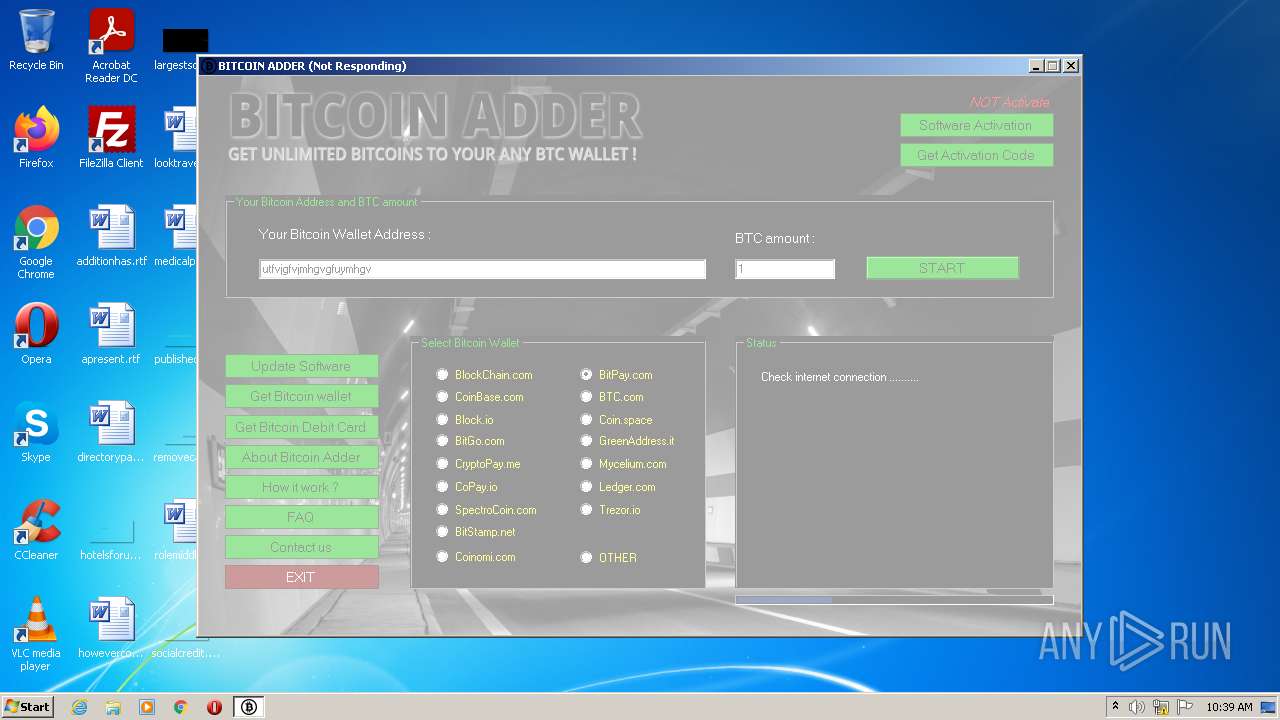Open the FAQ button

point(301,517)
